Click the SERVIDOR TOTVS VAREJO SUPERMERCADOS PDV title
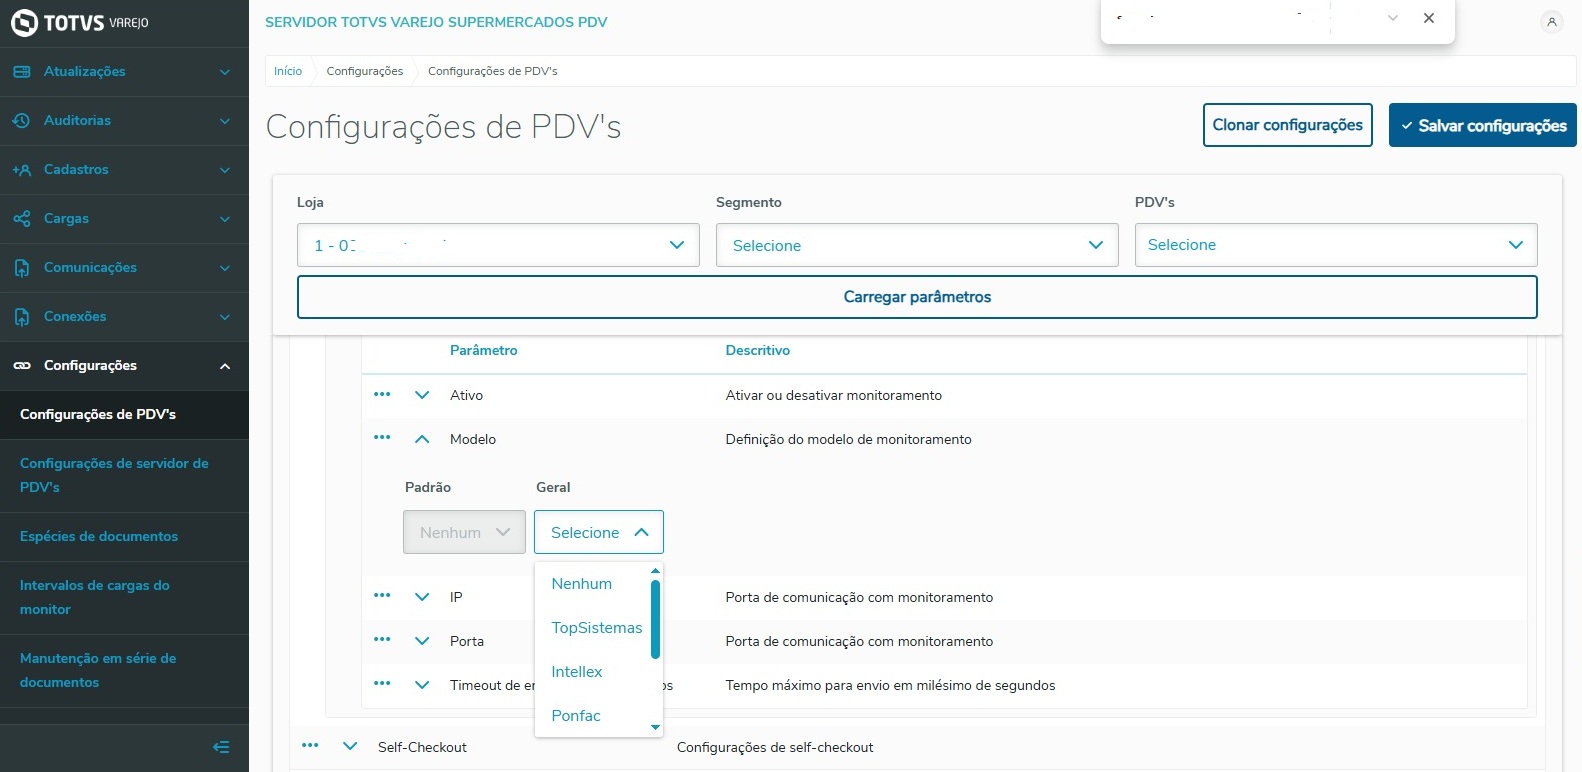 pos(436,22)
